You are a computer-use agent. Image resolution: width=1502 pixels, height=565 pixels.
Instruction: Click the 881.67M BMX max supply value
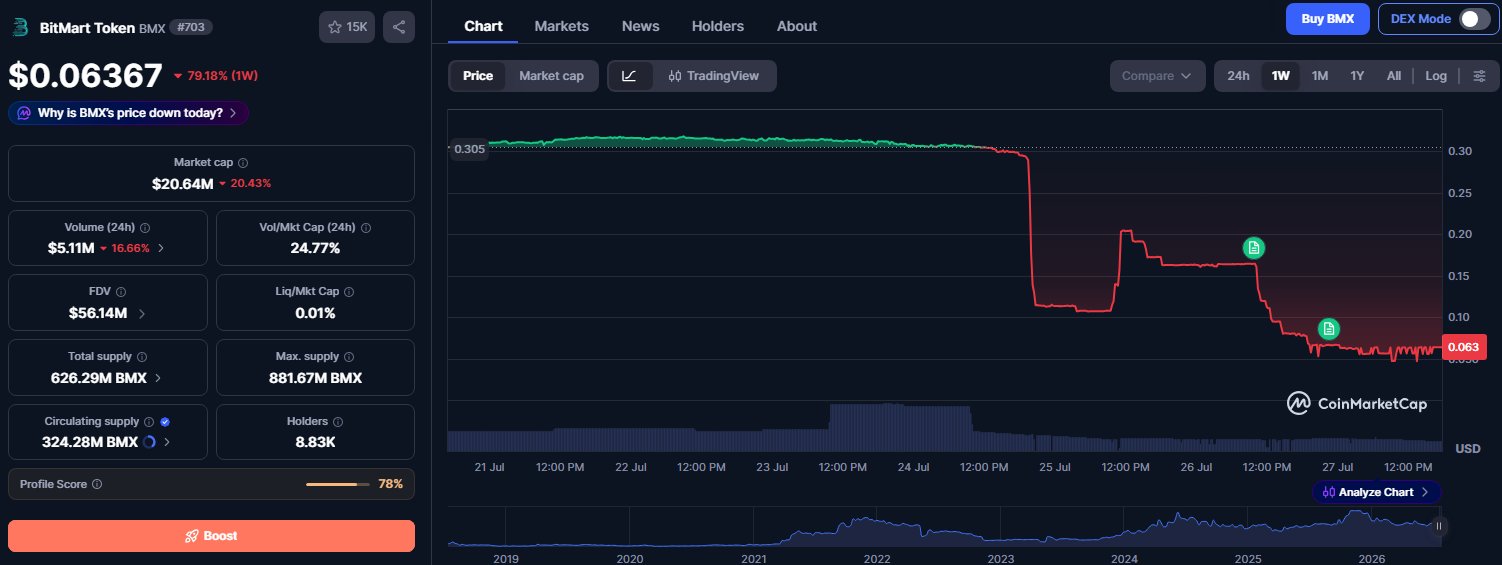(x=315, y=378)
